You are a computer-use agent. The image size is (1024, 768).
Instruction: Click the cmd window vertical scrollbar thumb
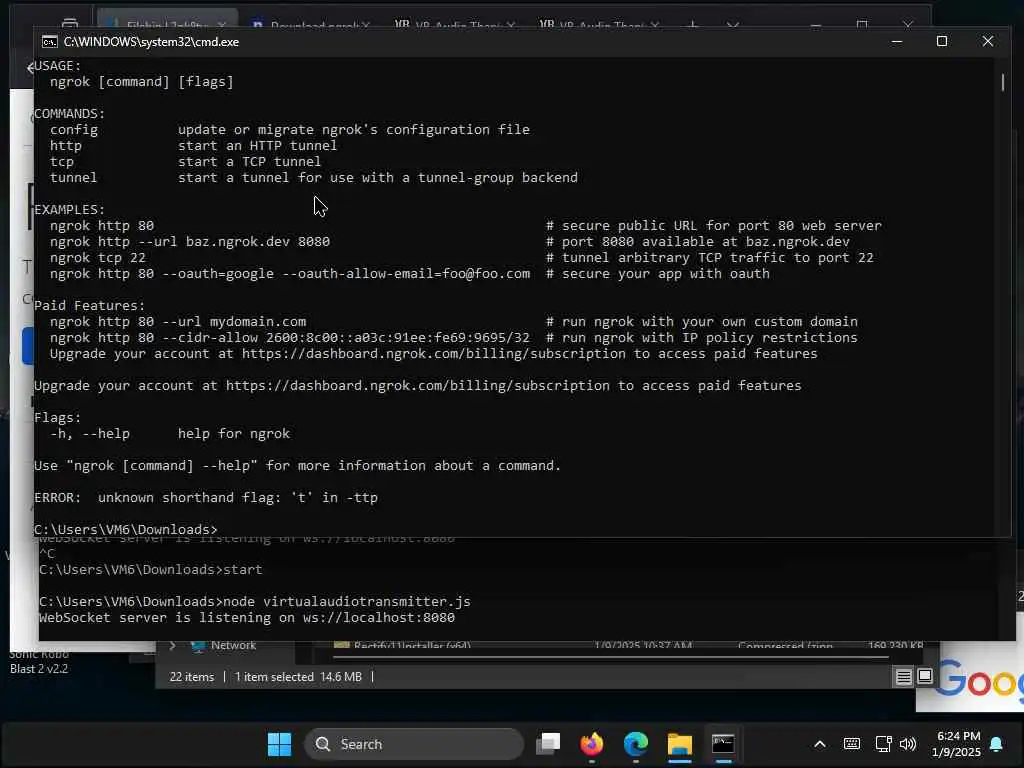point(1003,82)
